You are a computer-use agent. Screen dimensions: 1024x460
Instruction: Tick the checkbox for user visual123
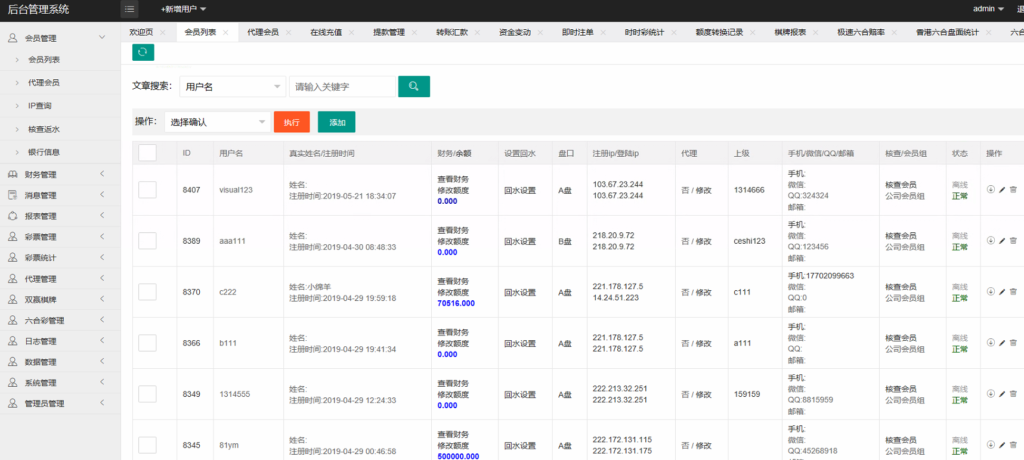click(147, 189)
